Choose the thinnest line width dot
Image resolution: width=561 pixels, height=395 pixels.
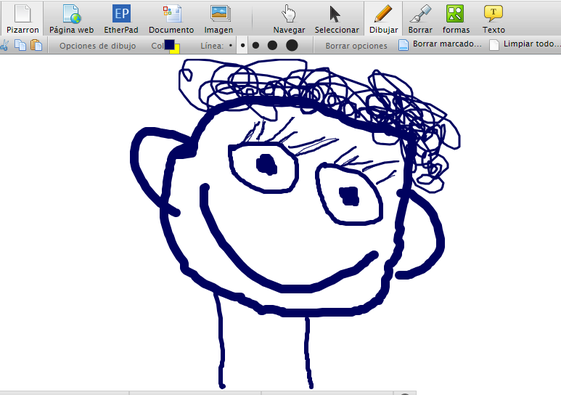click(x=230, y=45)
